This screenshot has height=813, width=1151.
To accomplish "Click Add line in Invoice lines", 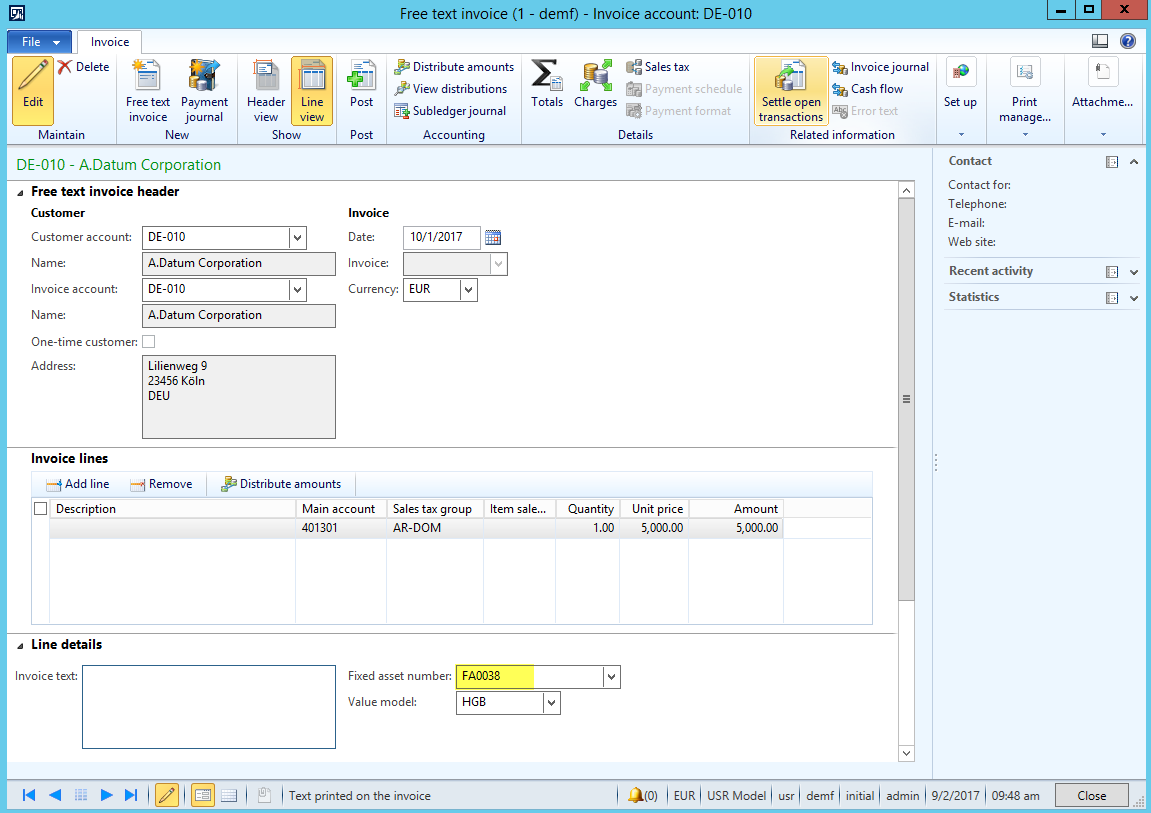I will [x=78, y=484].
